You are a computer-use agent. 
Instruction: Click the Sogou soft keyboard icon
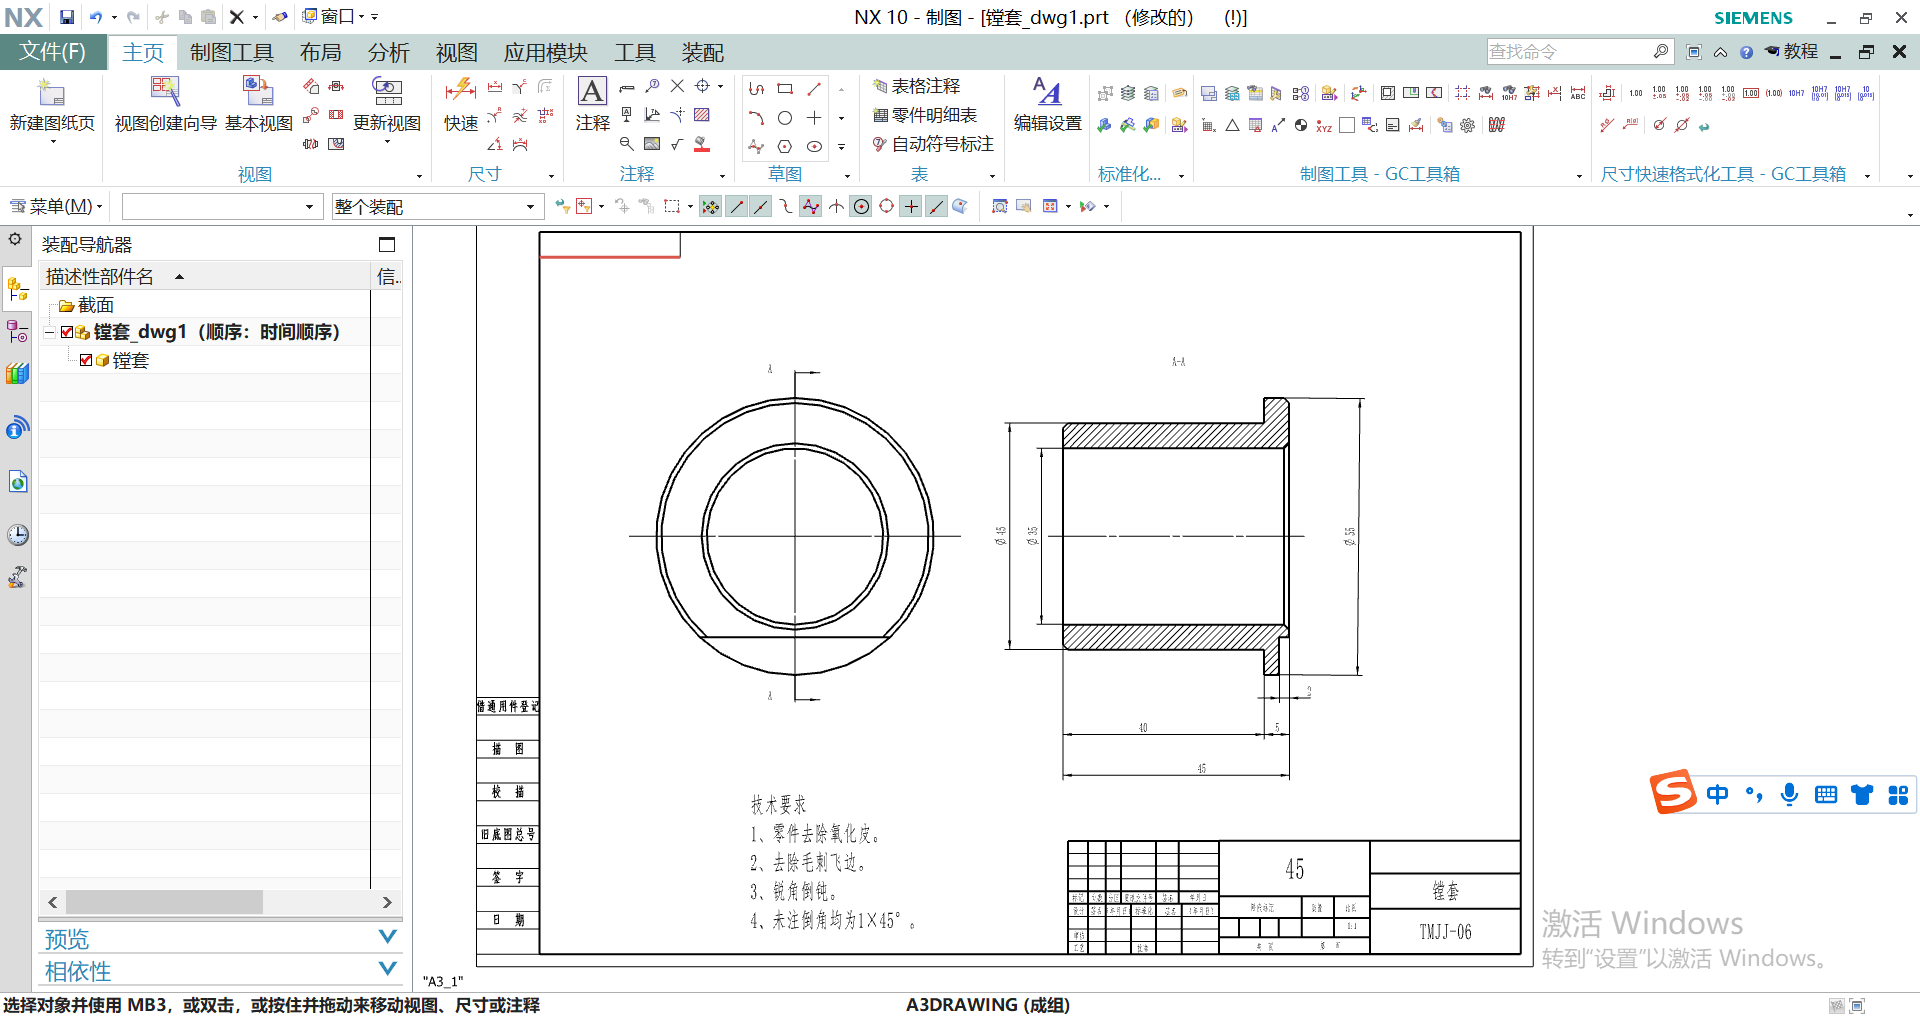[1825, 795]
